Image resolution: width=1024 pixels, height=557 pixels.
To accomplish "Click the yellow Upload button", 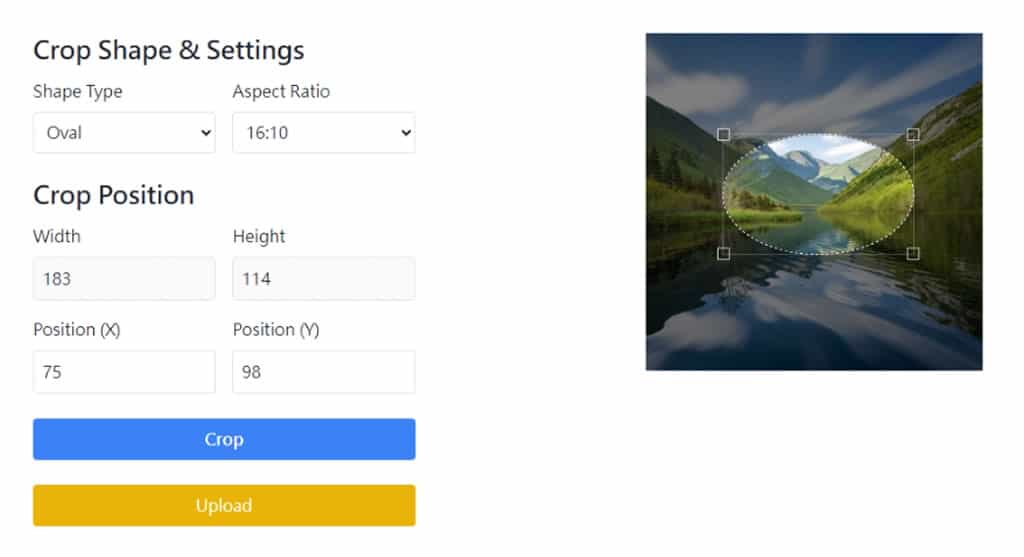I will pos(224,505).
